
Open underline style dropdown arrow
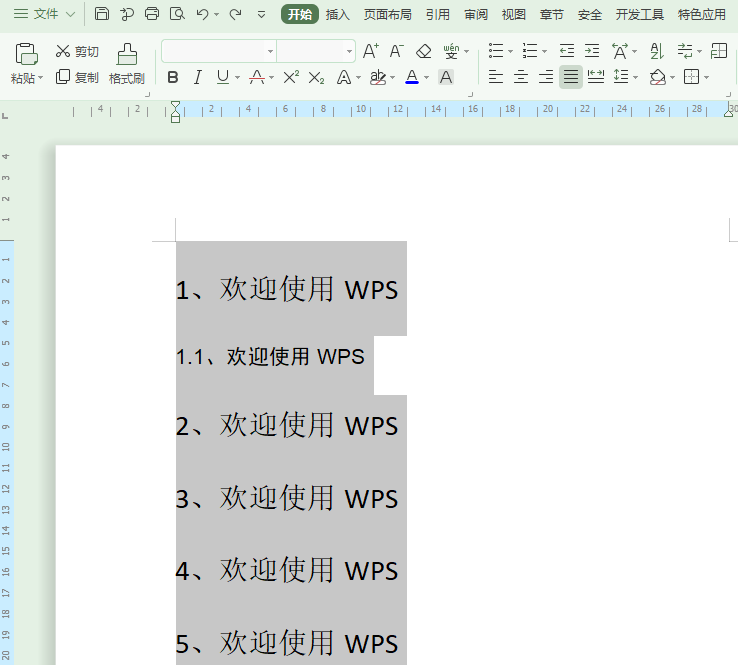(x=237, y=78)
